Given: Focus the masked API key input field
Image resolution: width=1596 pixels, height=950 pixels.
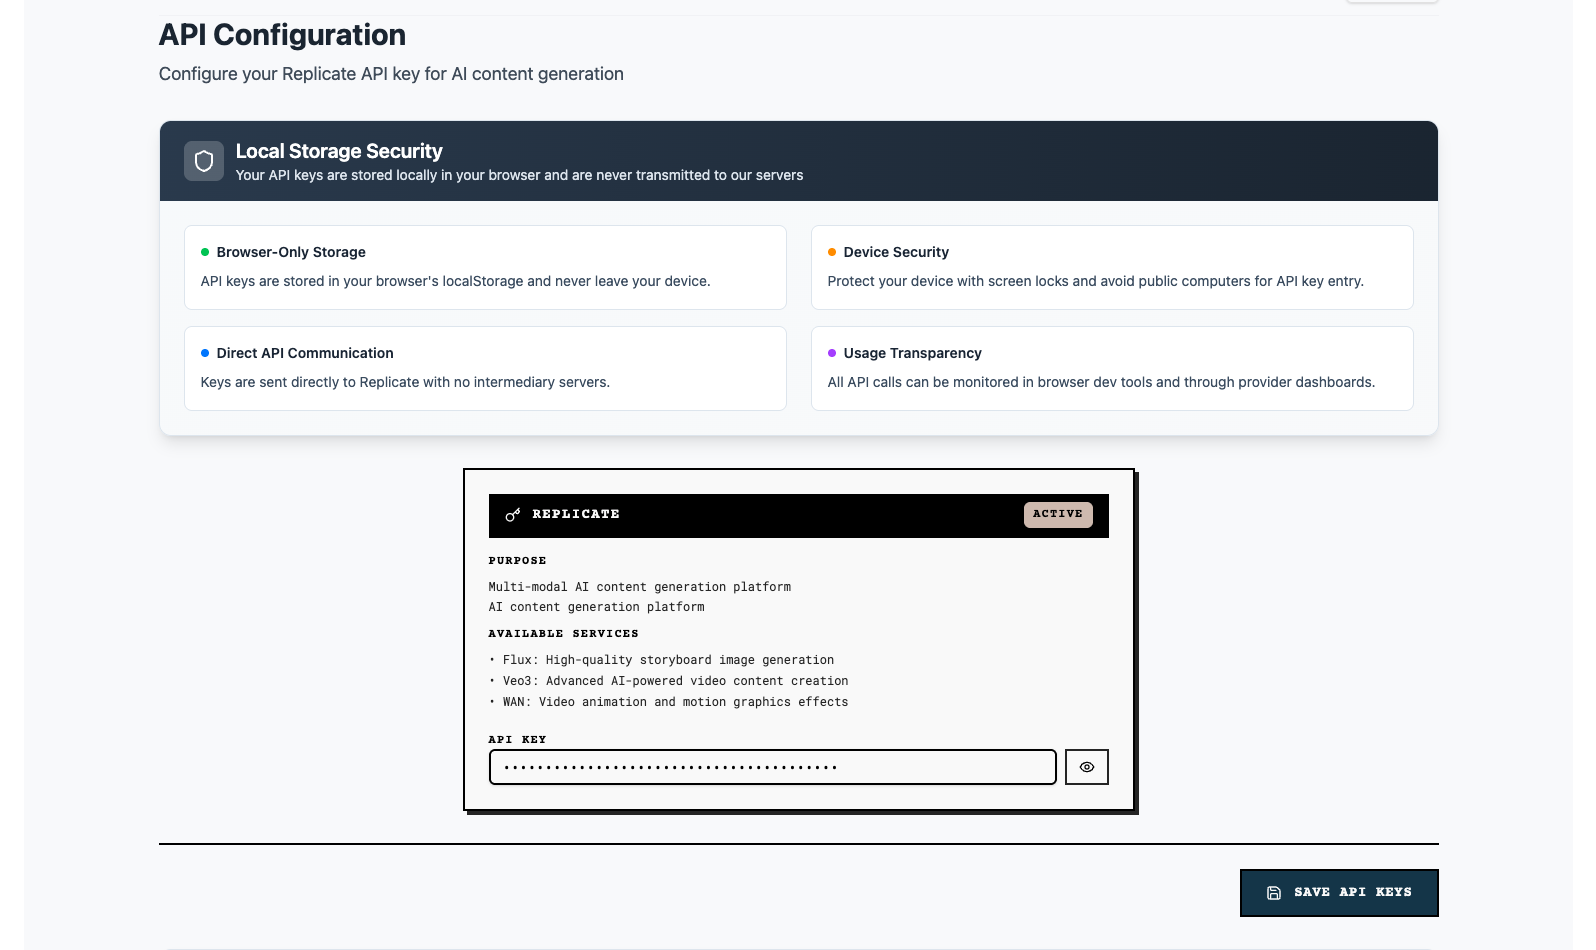Looking at the screenshot, I should (x=772, y=767).
